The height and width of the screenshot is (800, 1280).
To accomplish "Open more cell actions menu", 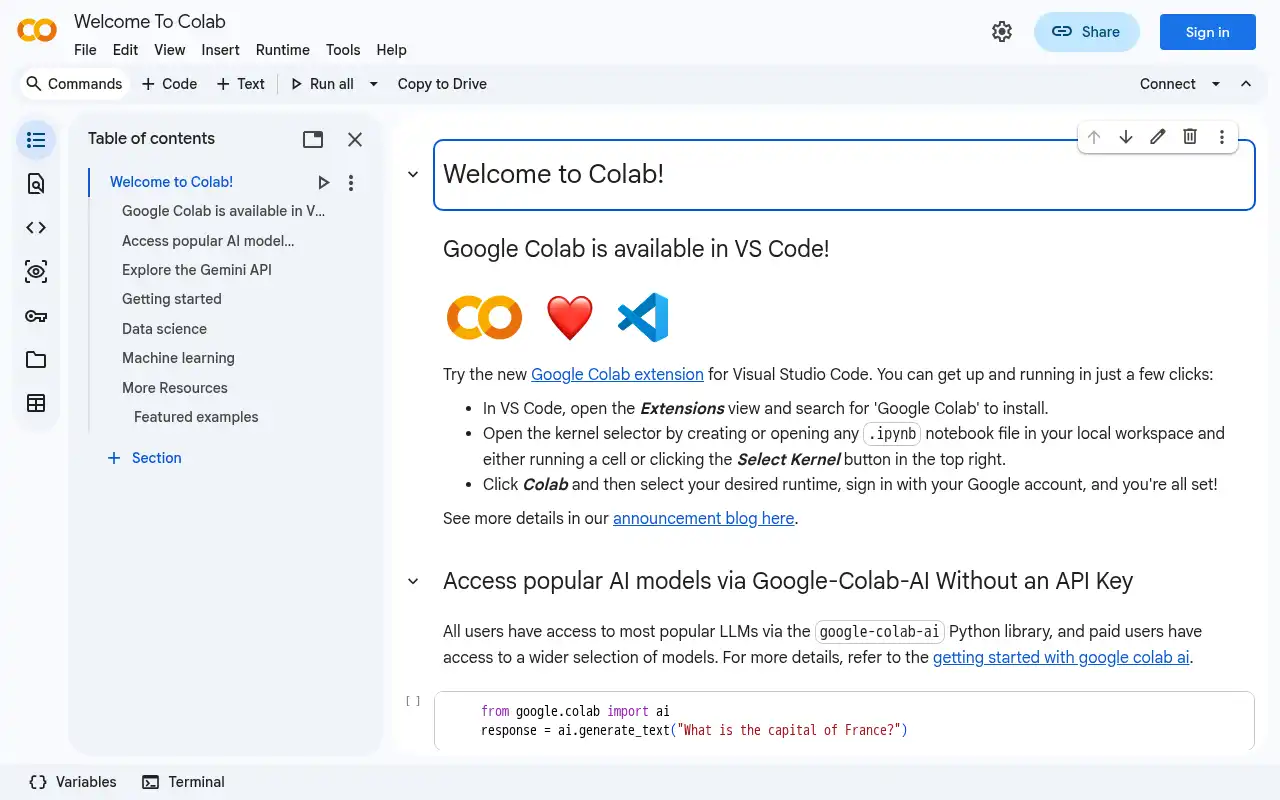I will (1222, 137).
